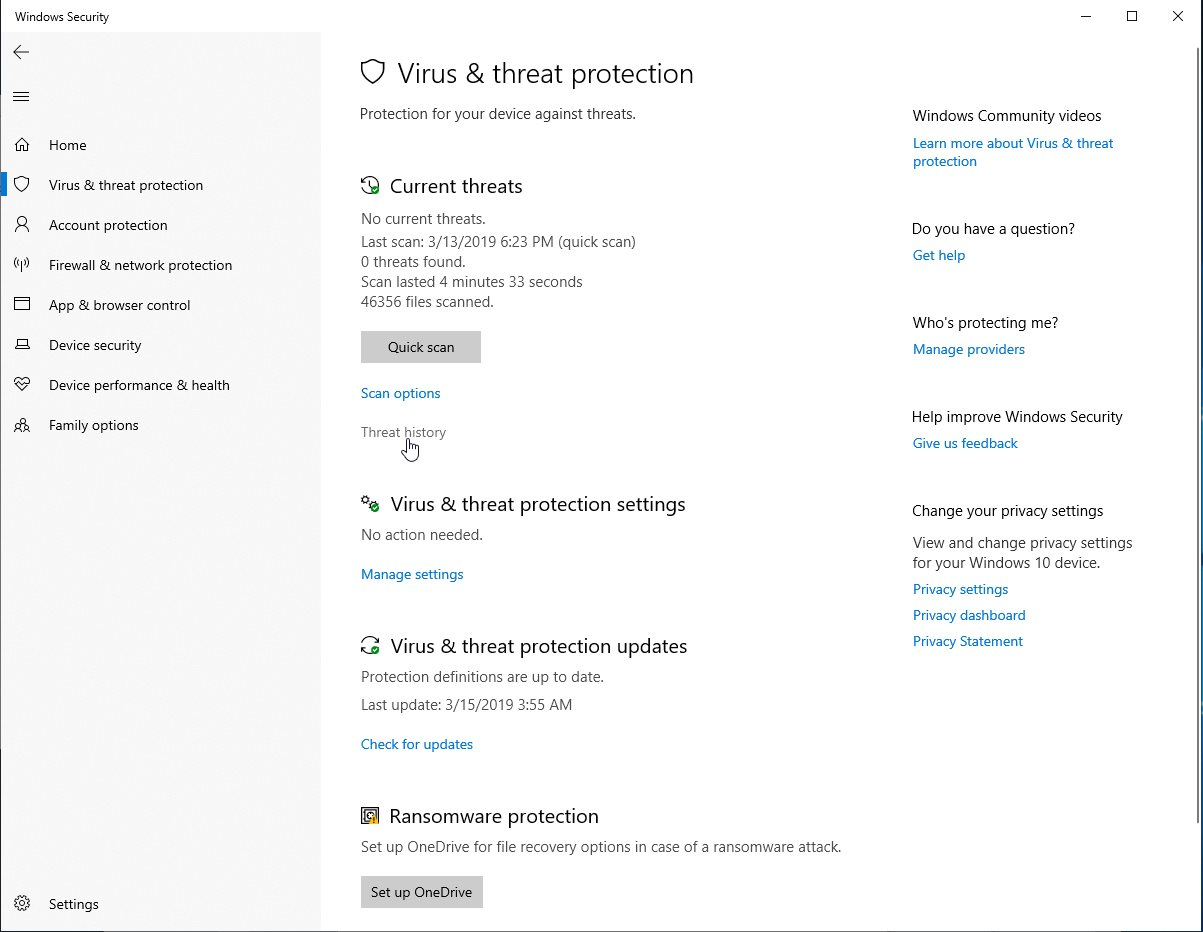Screen dimensions: 1203x932
Task: Click 'Scan lasted 4 minutes 33 seconds' text
Action: (x=472, y=282)
